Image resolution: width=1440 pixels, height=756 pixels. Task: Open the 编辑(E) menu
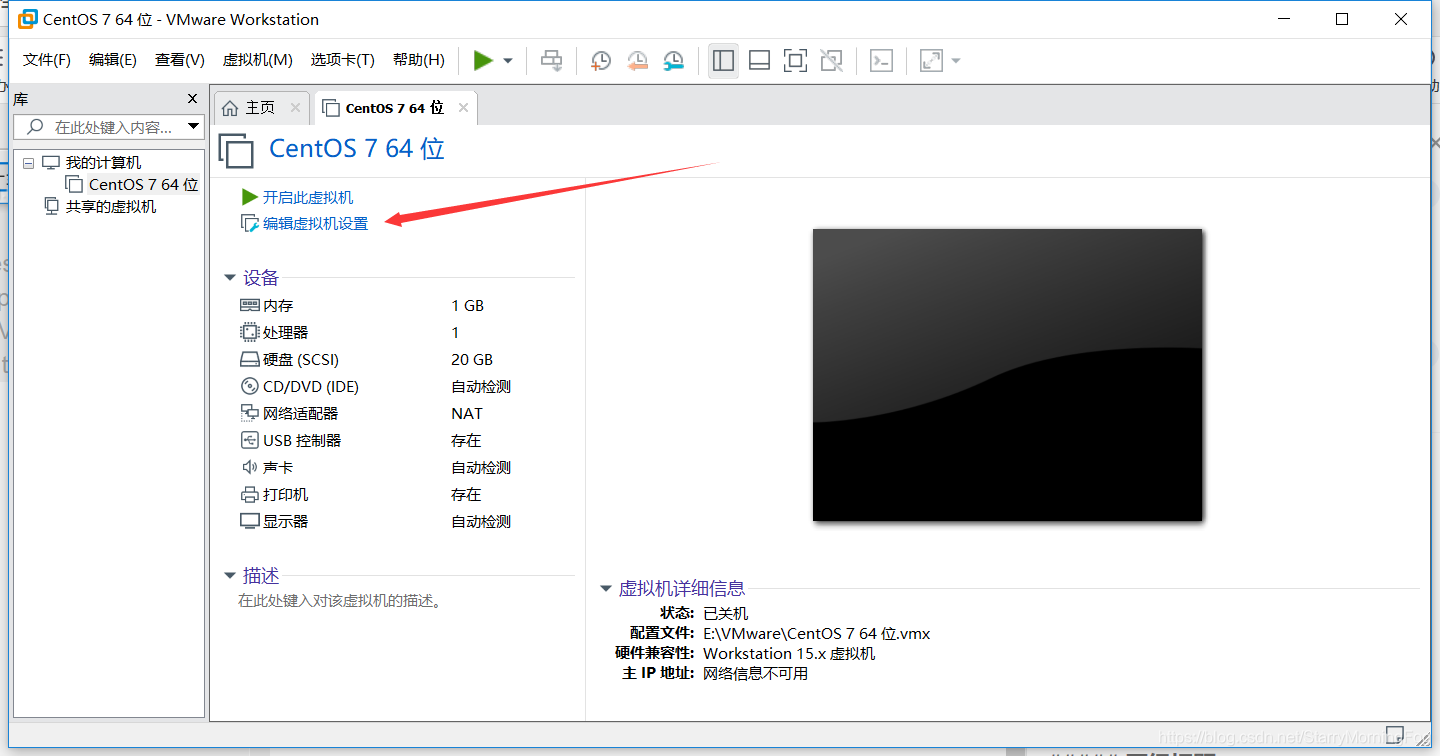(113, 60)
